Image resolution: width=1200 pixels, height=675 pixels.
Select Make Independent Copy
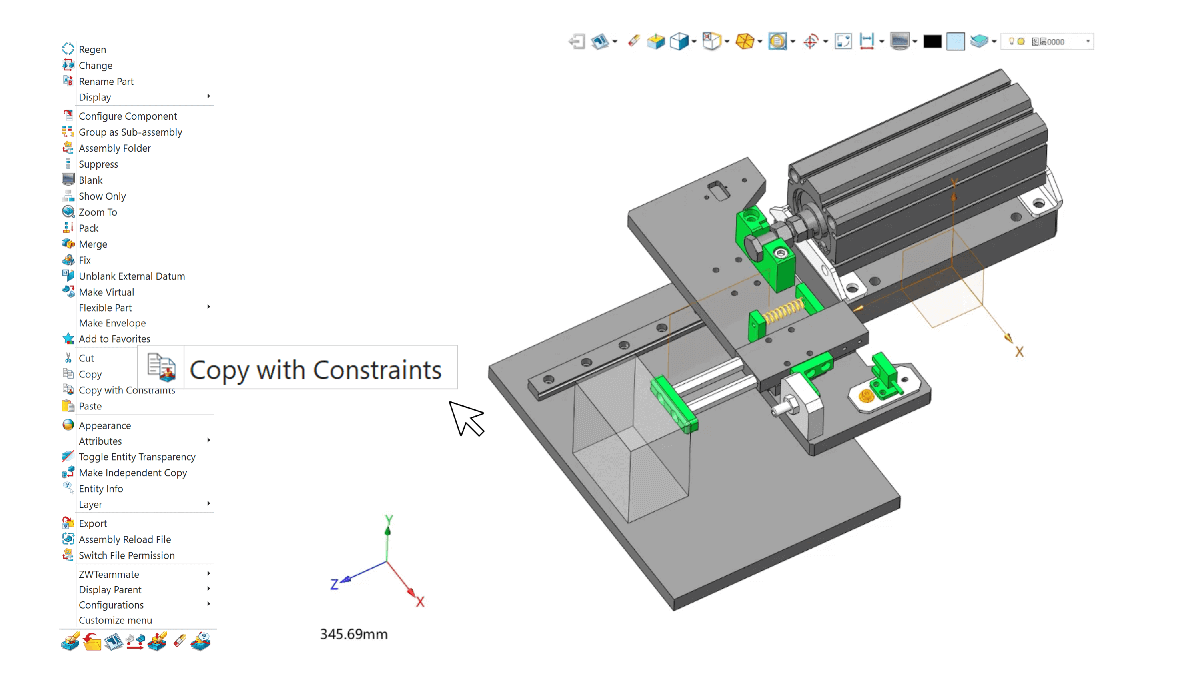pyautogui.click(x=132, y=473)
